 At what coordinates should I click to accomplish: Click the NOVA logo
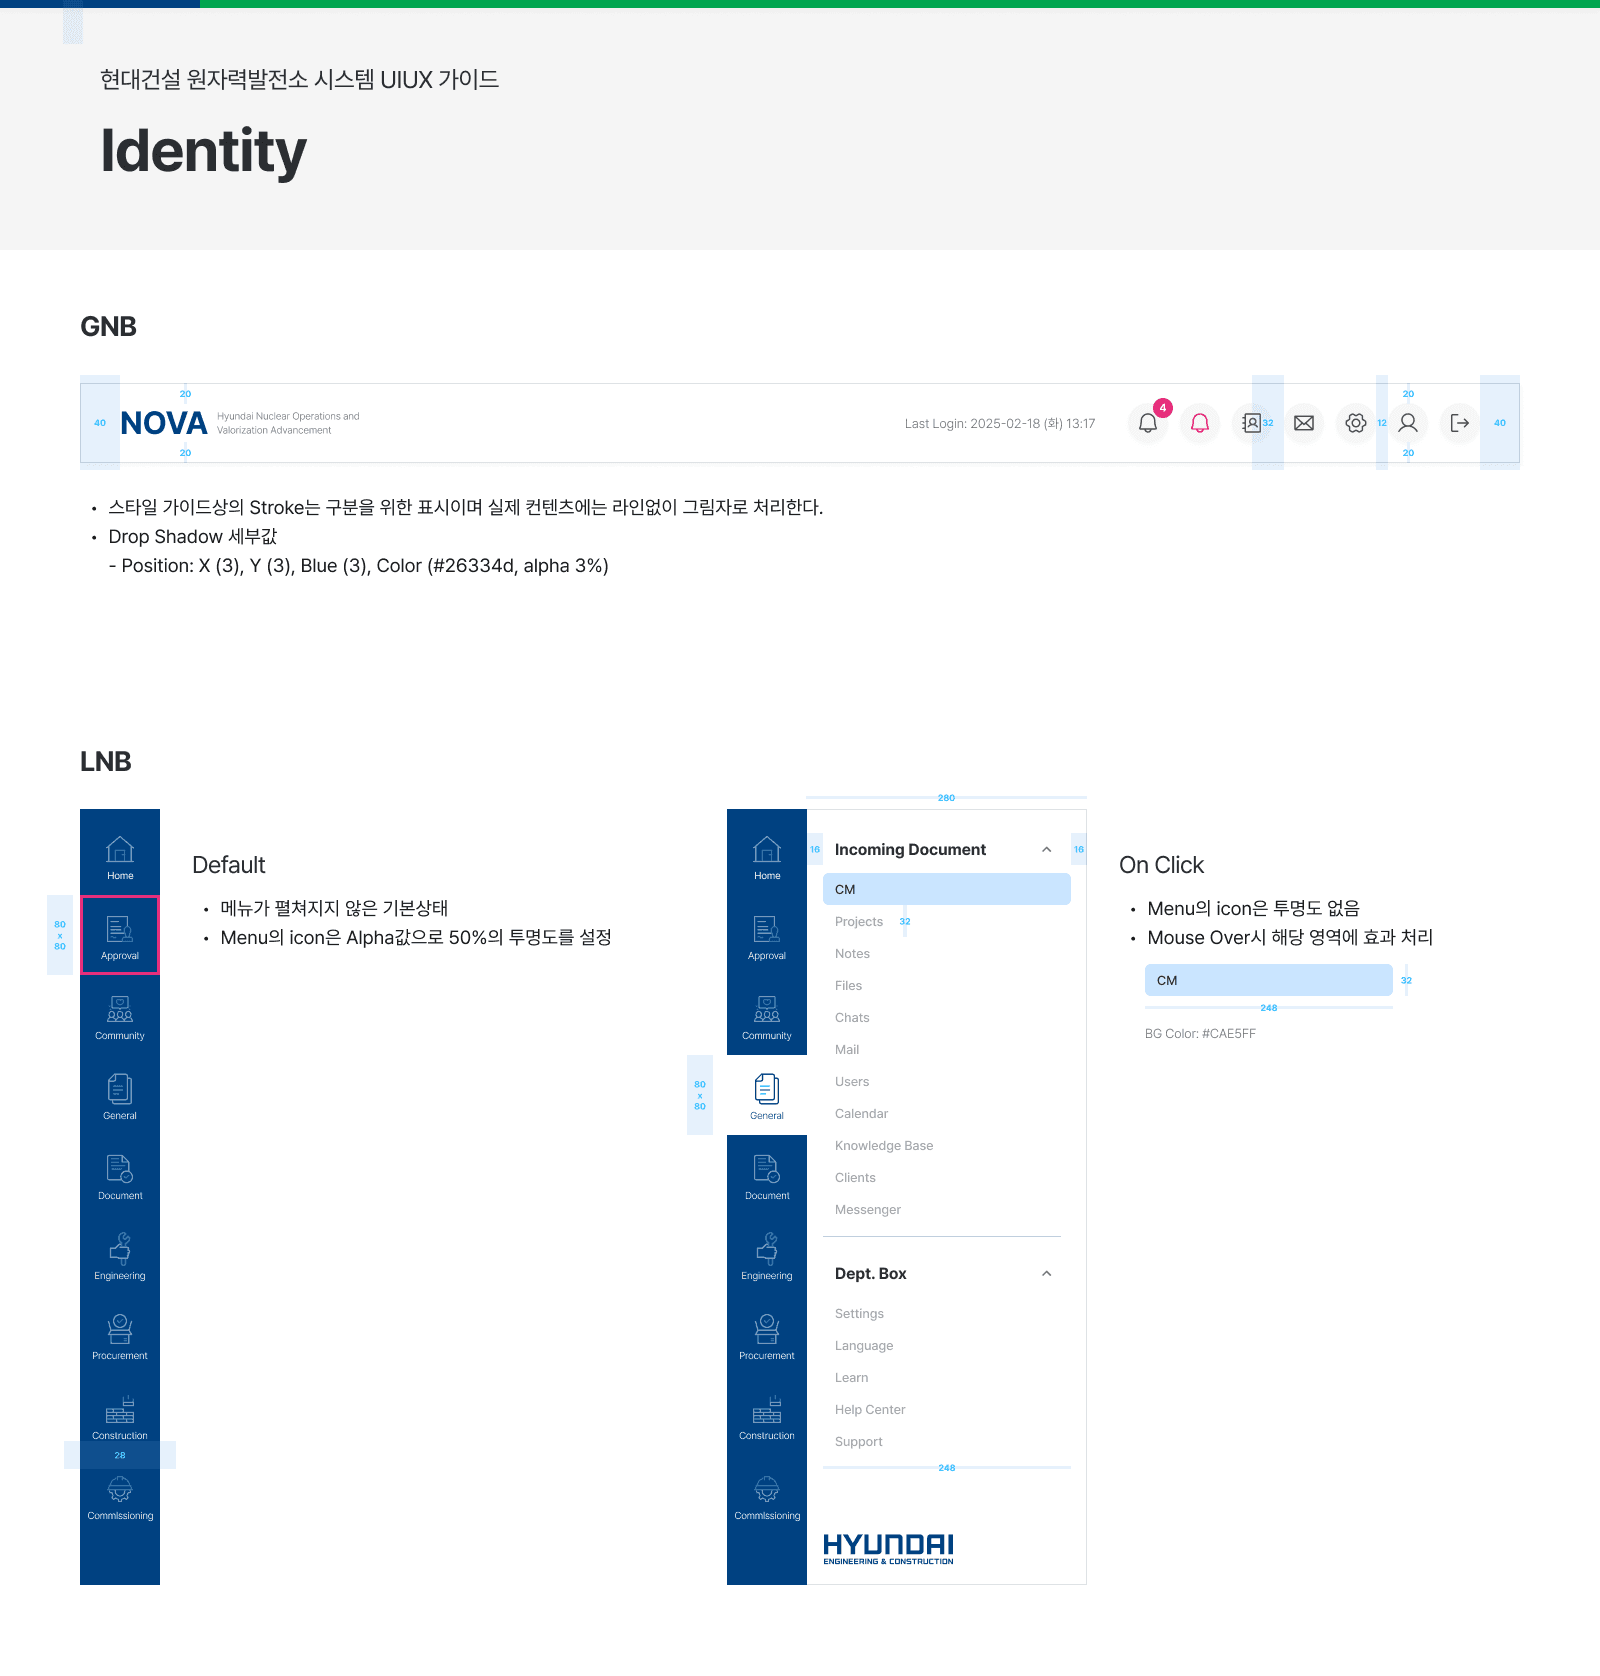164,423
